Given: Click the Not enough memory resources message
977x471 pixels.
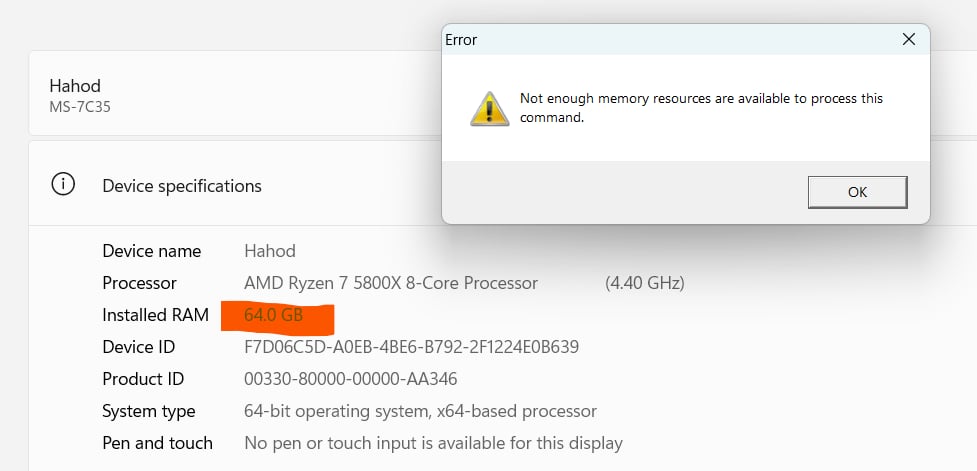Looking at the screenshot, I should [701, 108].
